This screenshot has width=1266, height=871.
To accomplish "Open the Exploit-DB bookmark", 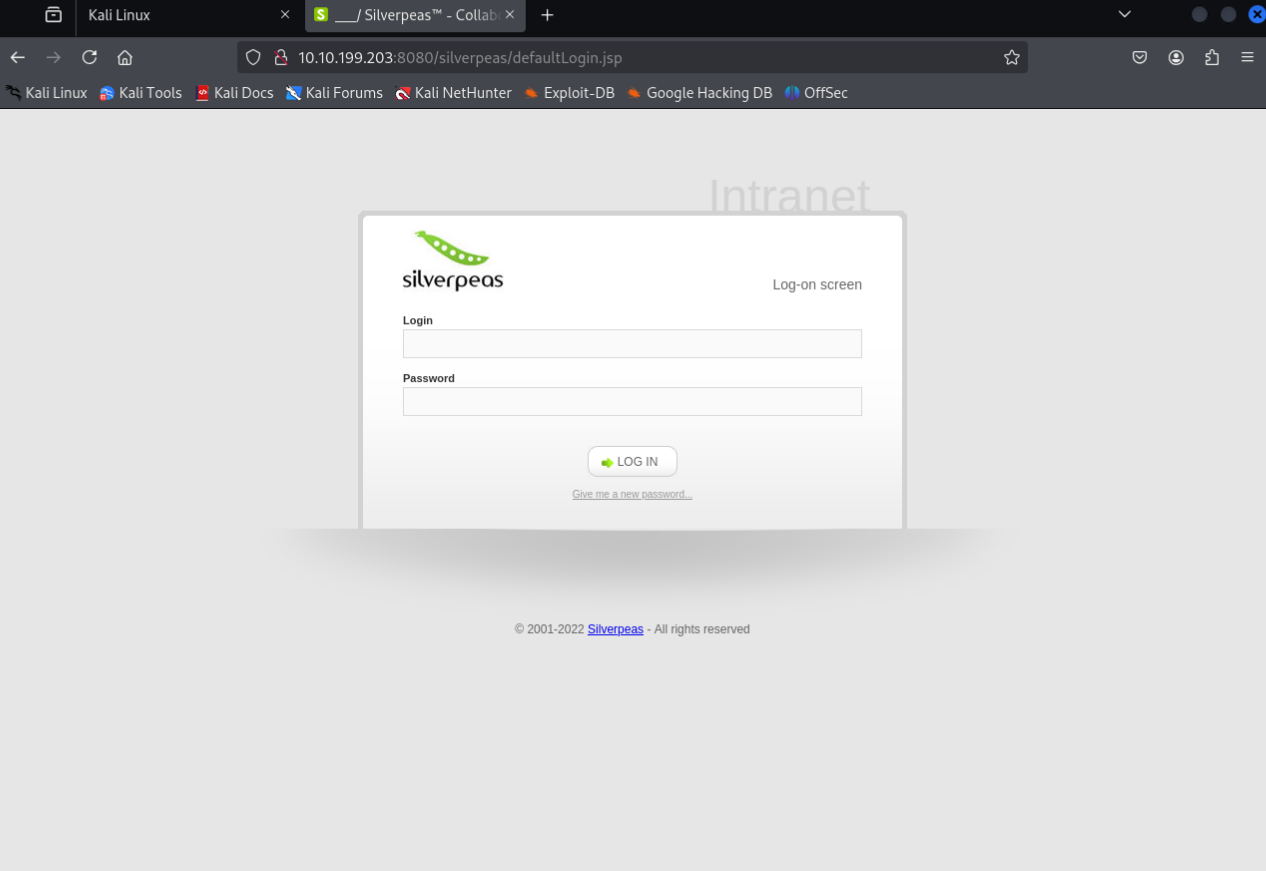I will (569, 93).
